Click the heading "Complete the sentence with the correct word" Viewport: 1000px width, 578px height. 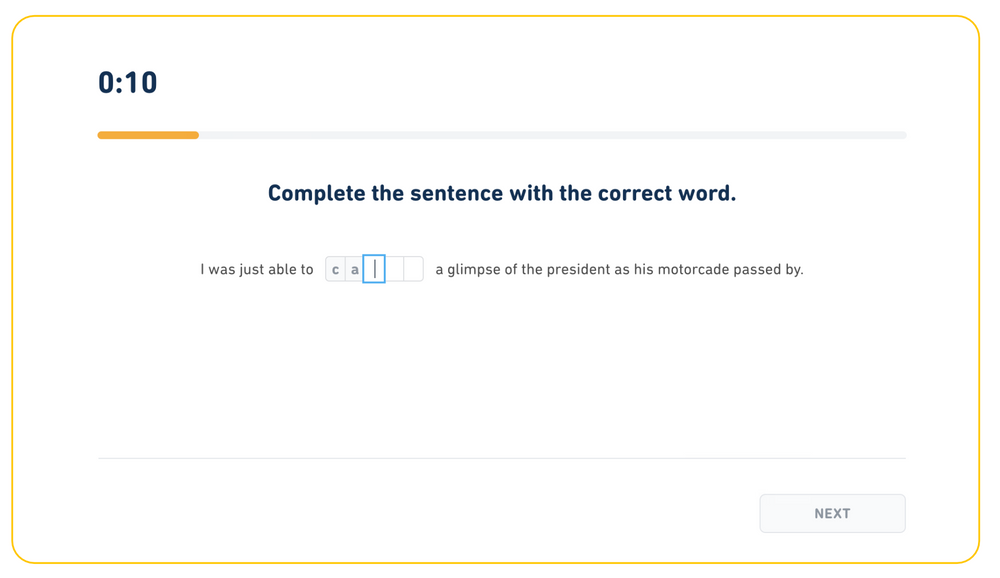point(500,192)
